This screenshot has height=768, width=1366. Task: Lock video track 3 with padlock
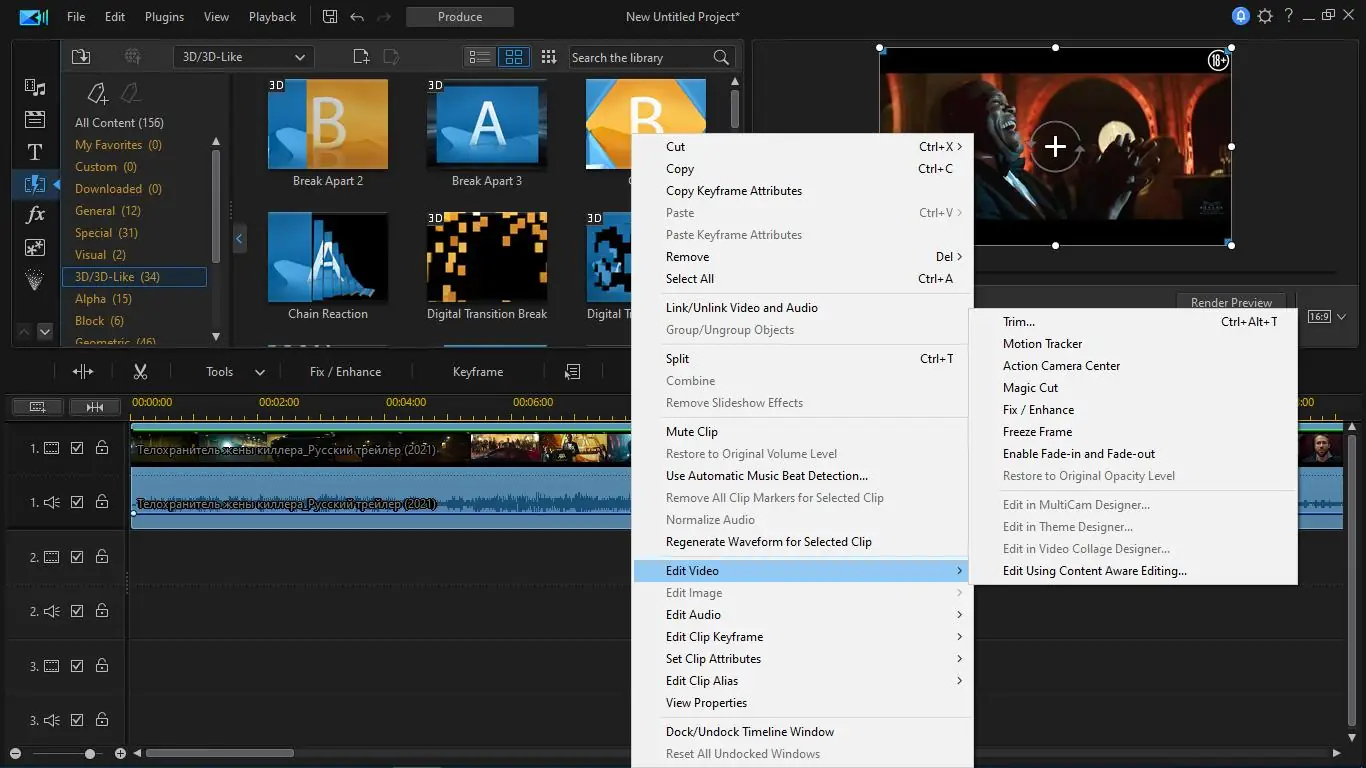[102, 666]
